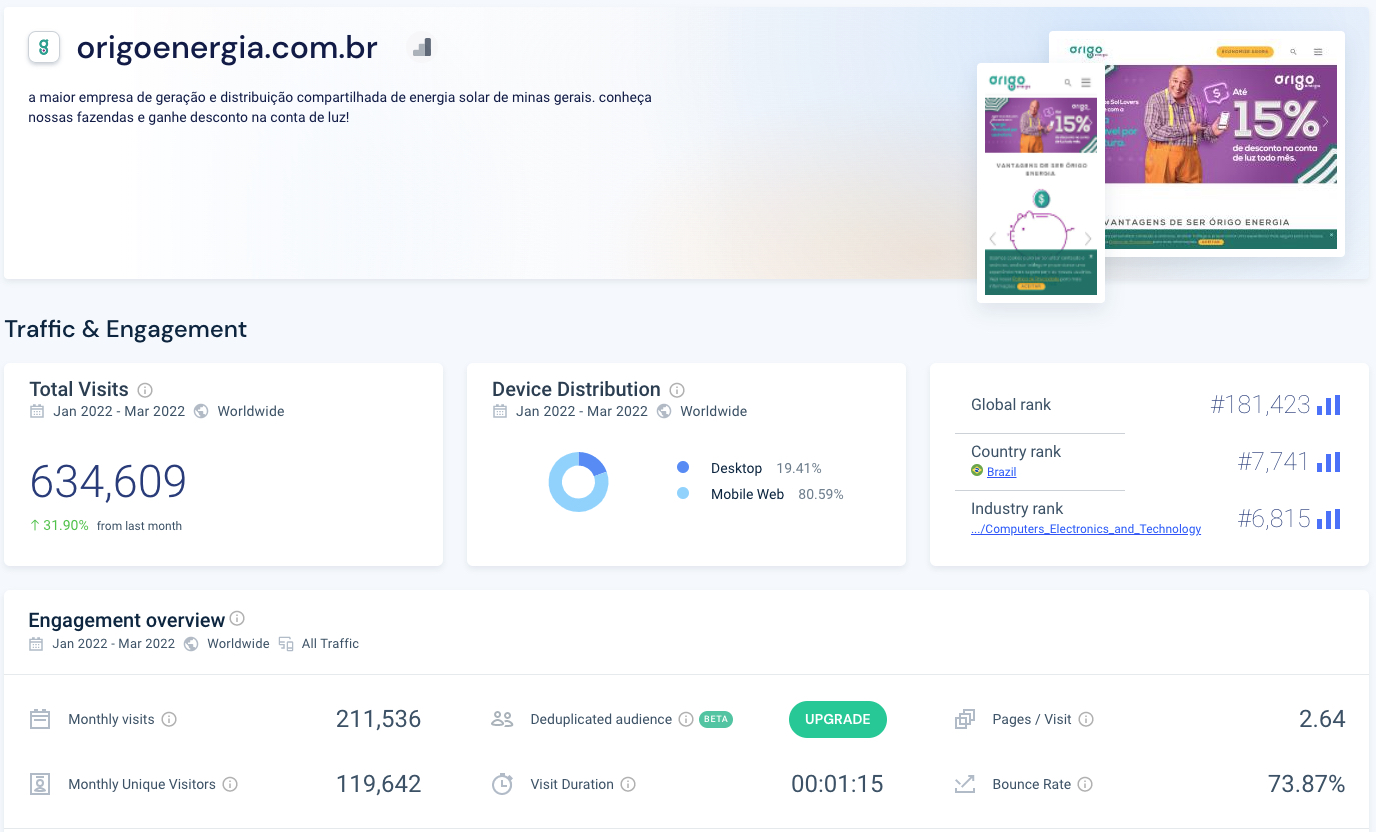Click the Monthly Unique Visitors info icon
Screen dimensions: 1376x832
point(230,784)
